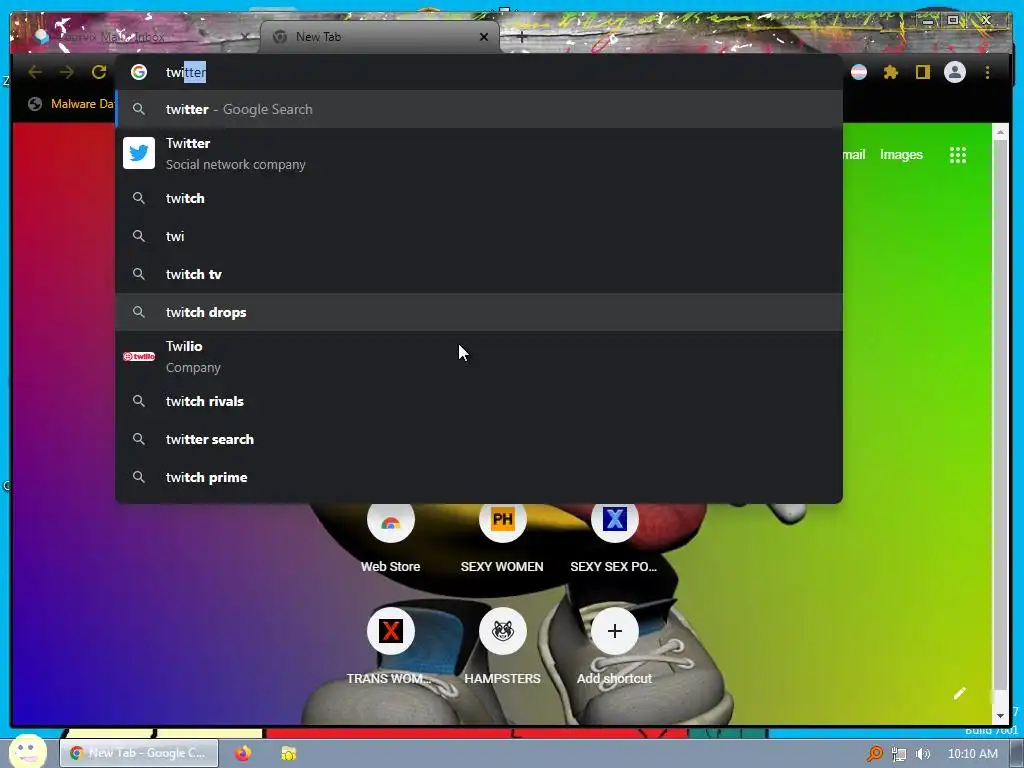Close the New Tab tab
Image resolution: width=1024 pixels, height=768 pixels.
pyautogui.click(x=484, y=37)
